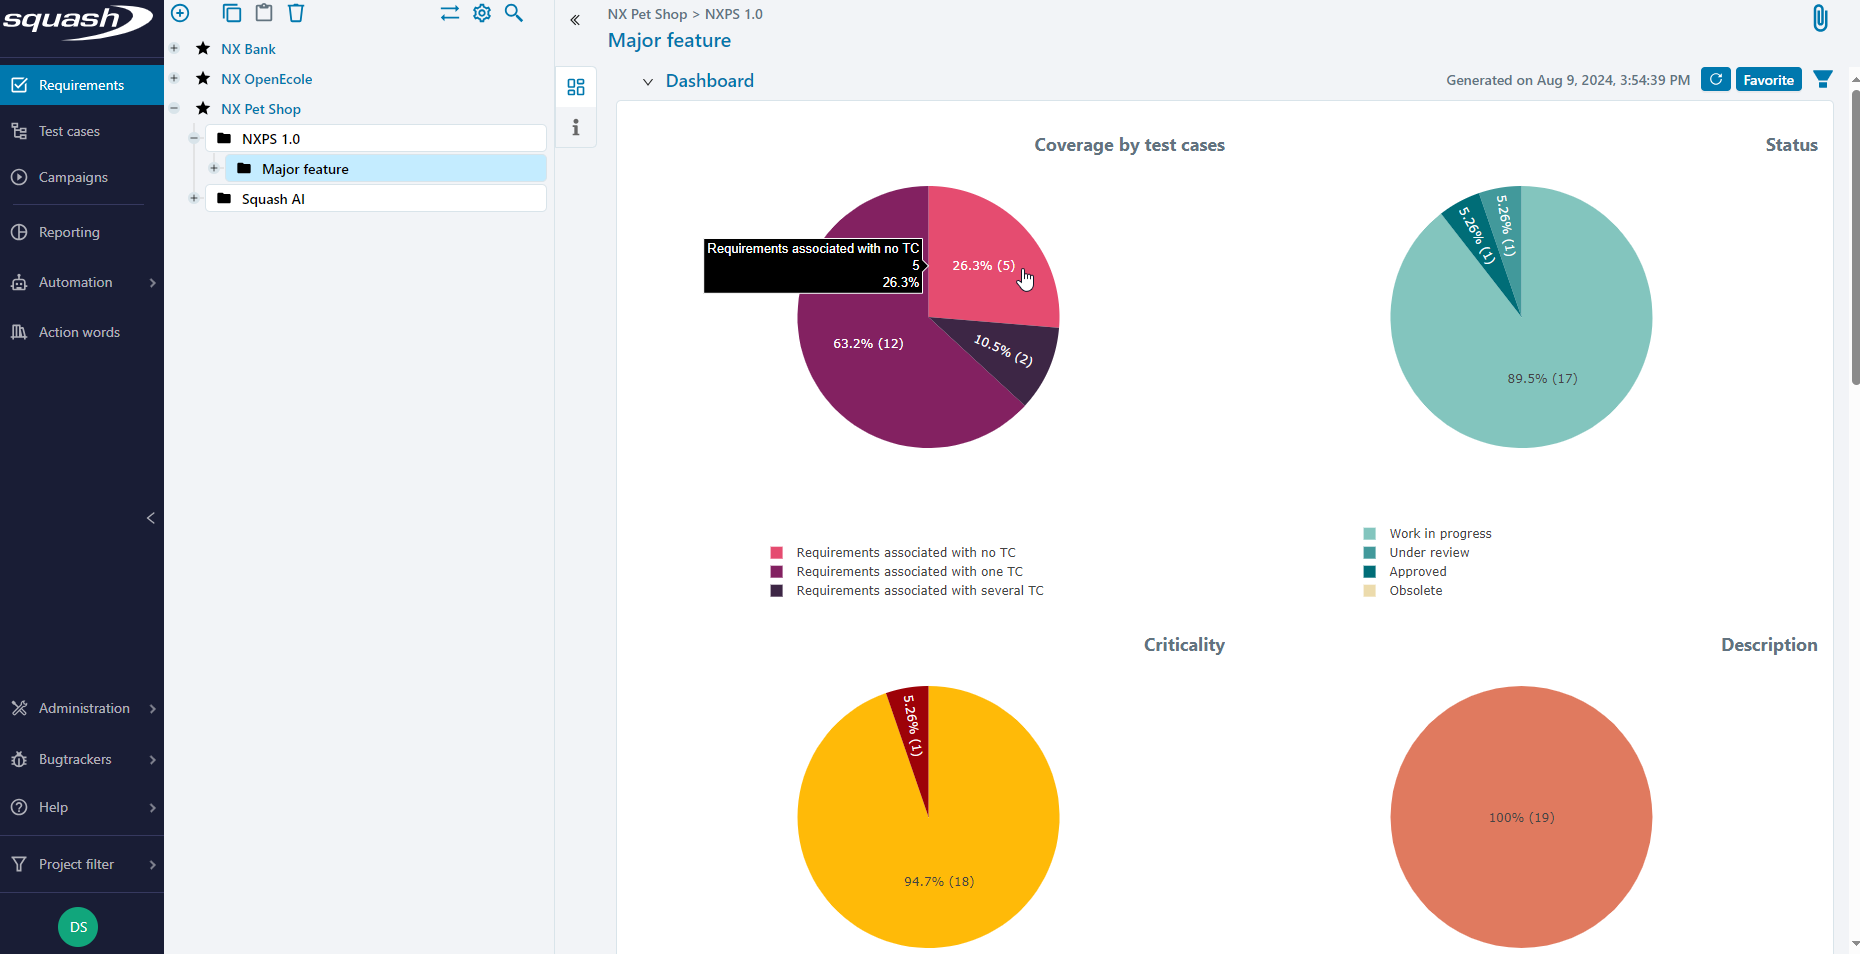Refresh the dashboard with the reload icon
The image size is (1860, 954).
coord(1715,80)
